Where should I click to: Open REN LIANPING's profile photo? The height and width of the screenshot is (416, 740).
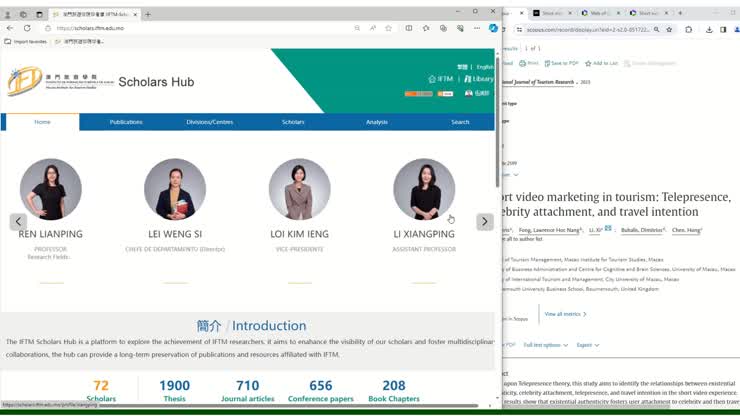50,189
